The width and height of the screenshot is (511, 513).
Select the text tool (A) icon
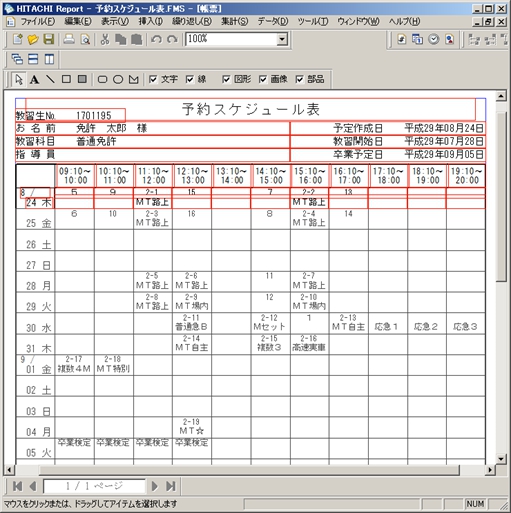(34, 79)
